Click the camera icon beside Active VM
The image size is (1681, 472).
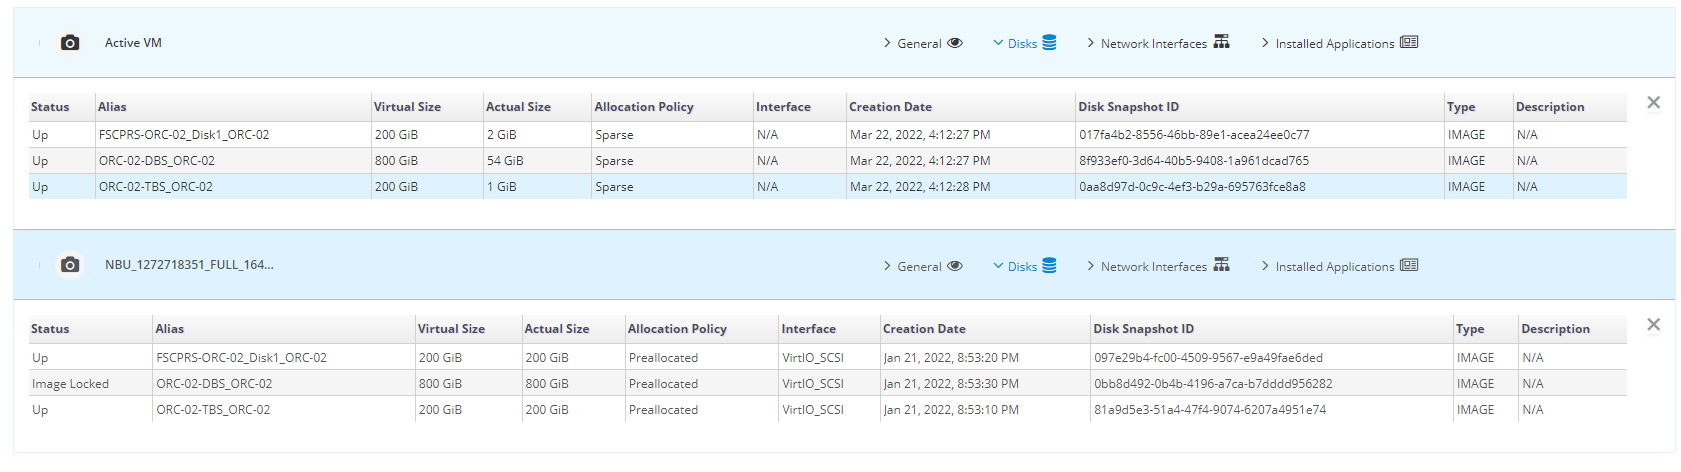[x=70, y=43]
